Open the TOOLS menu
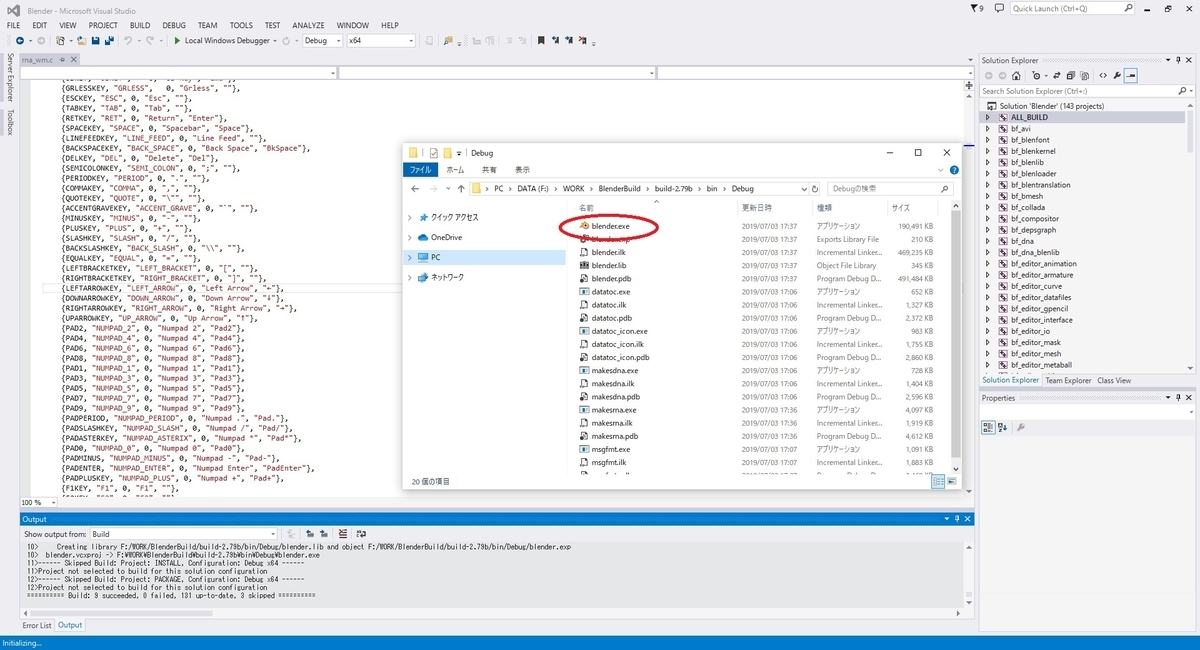 [x=241, y=25]
